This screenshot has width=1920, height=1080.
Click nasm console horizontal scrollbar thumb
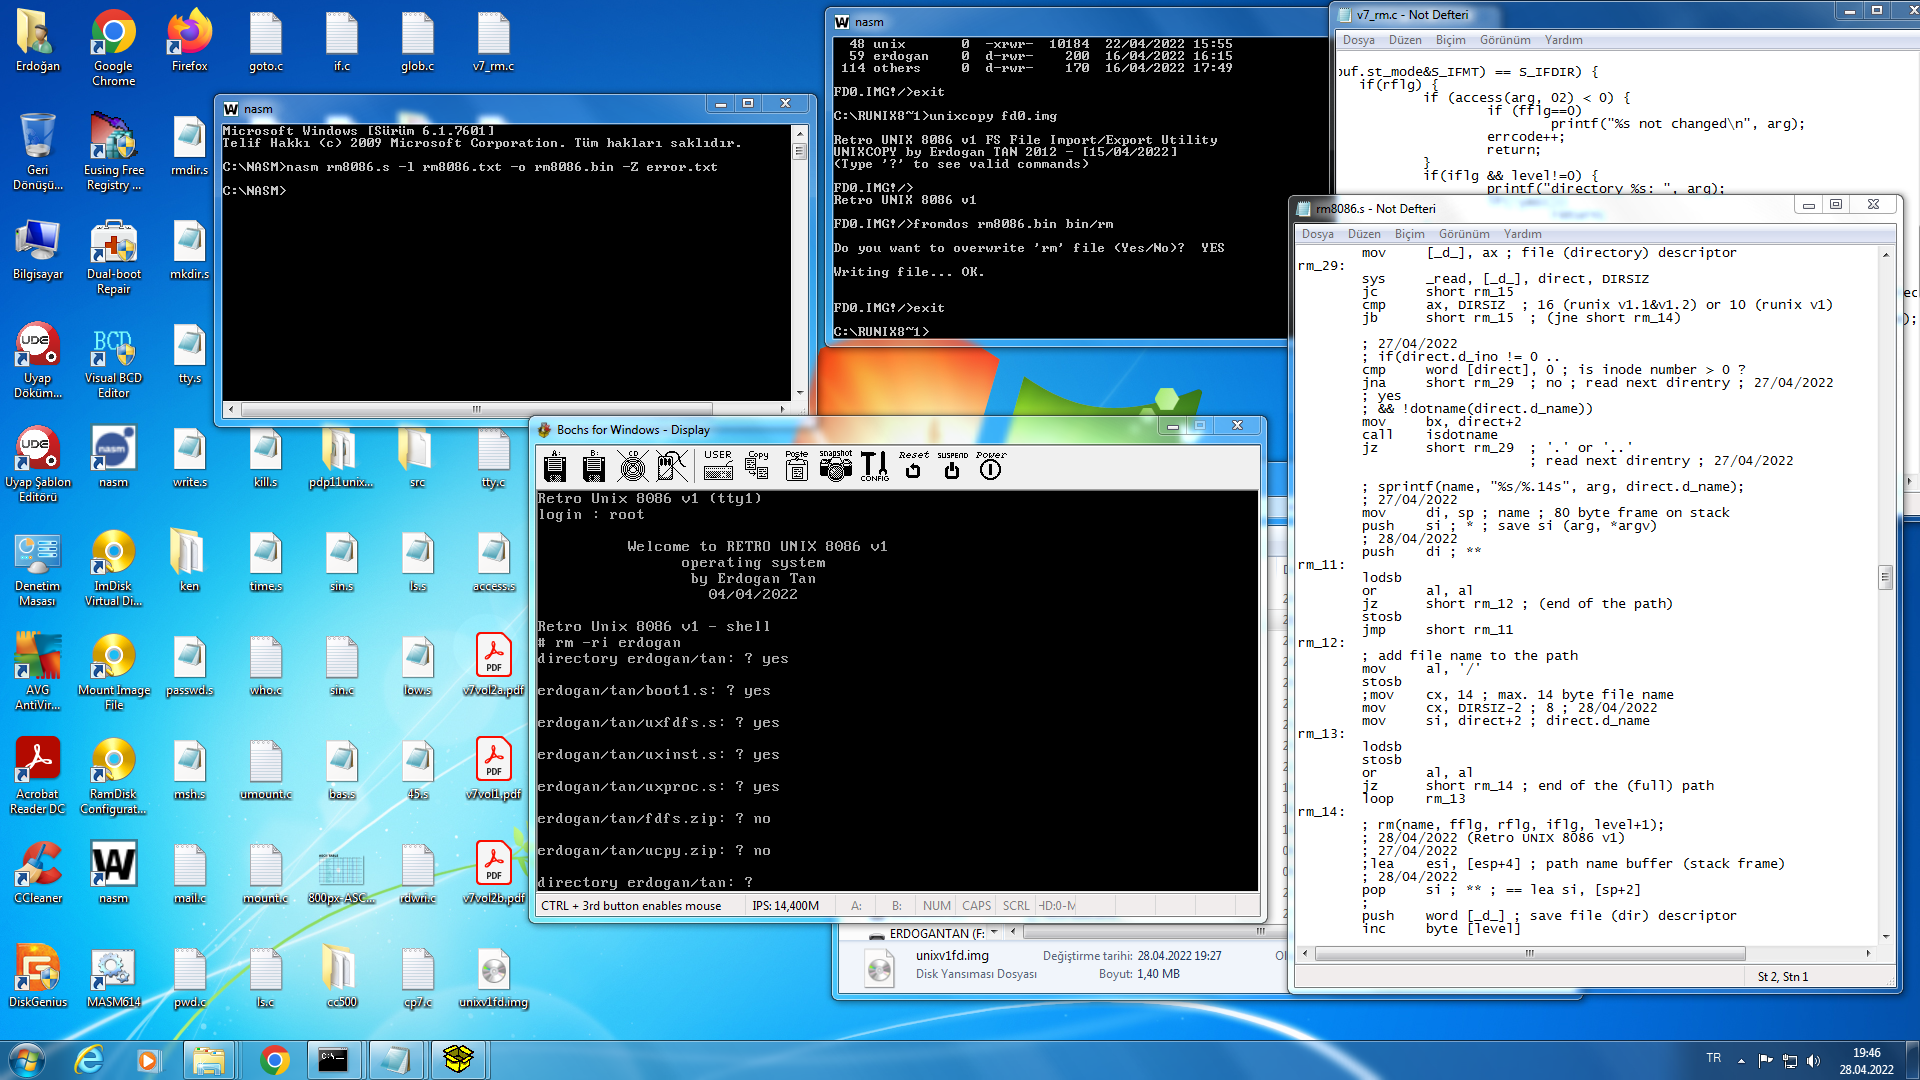coord(476,409)
